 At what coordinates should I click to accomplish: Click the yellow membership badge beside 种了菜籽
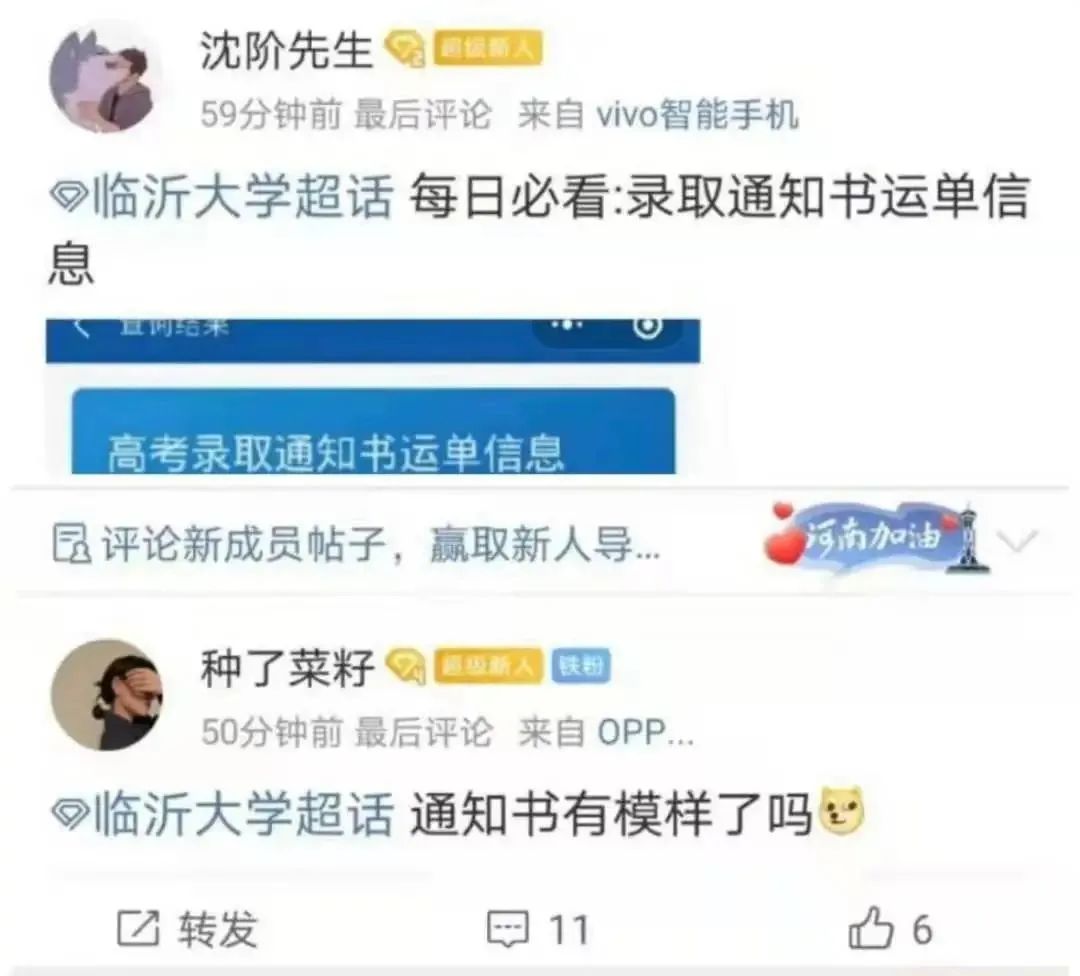click(x=405, y=666)
